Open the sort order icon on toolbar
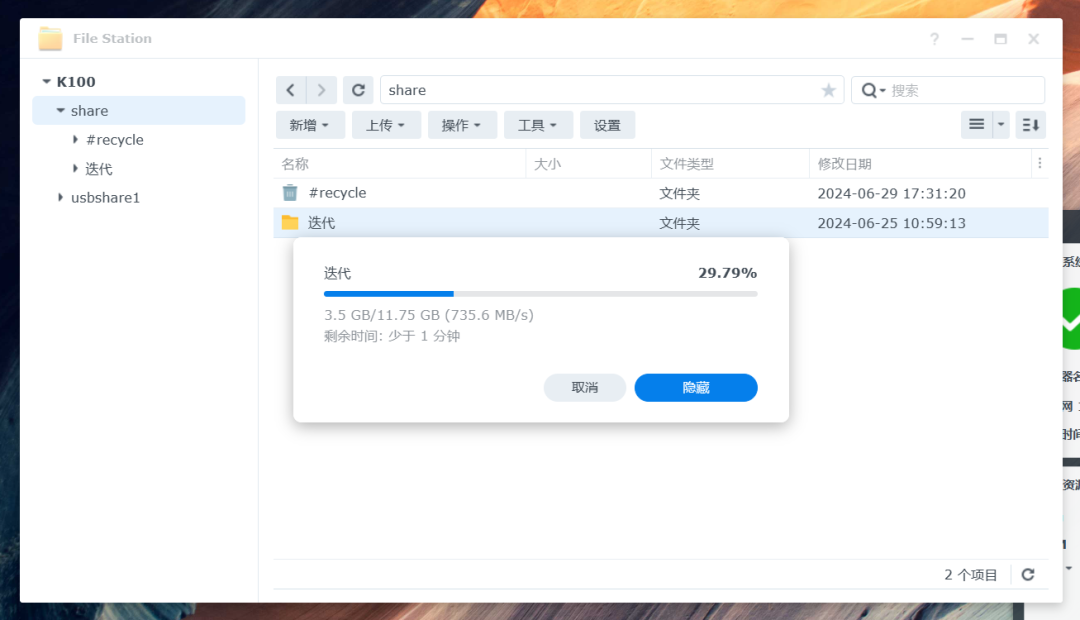The width and height of the screenshot is (1080, 620). point(1031,124)
